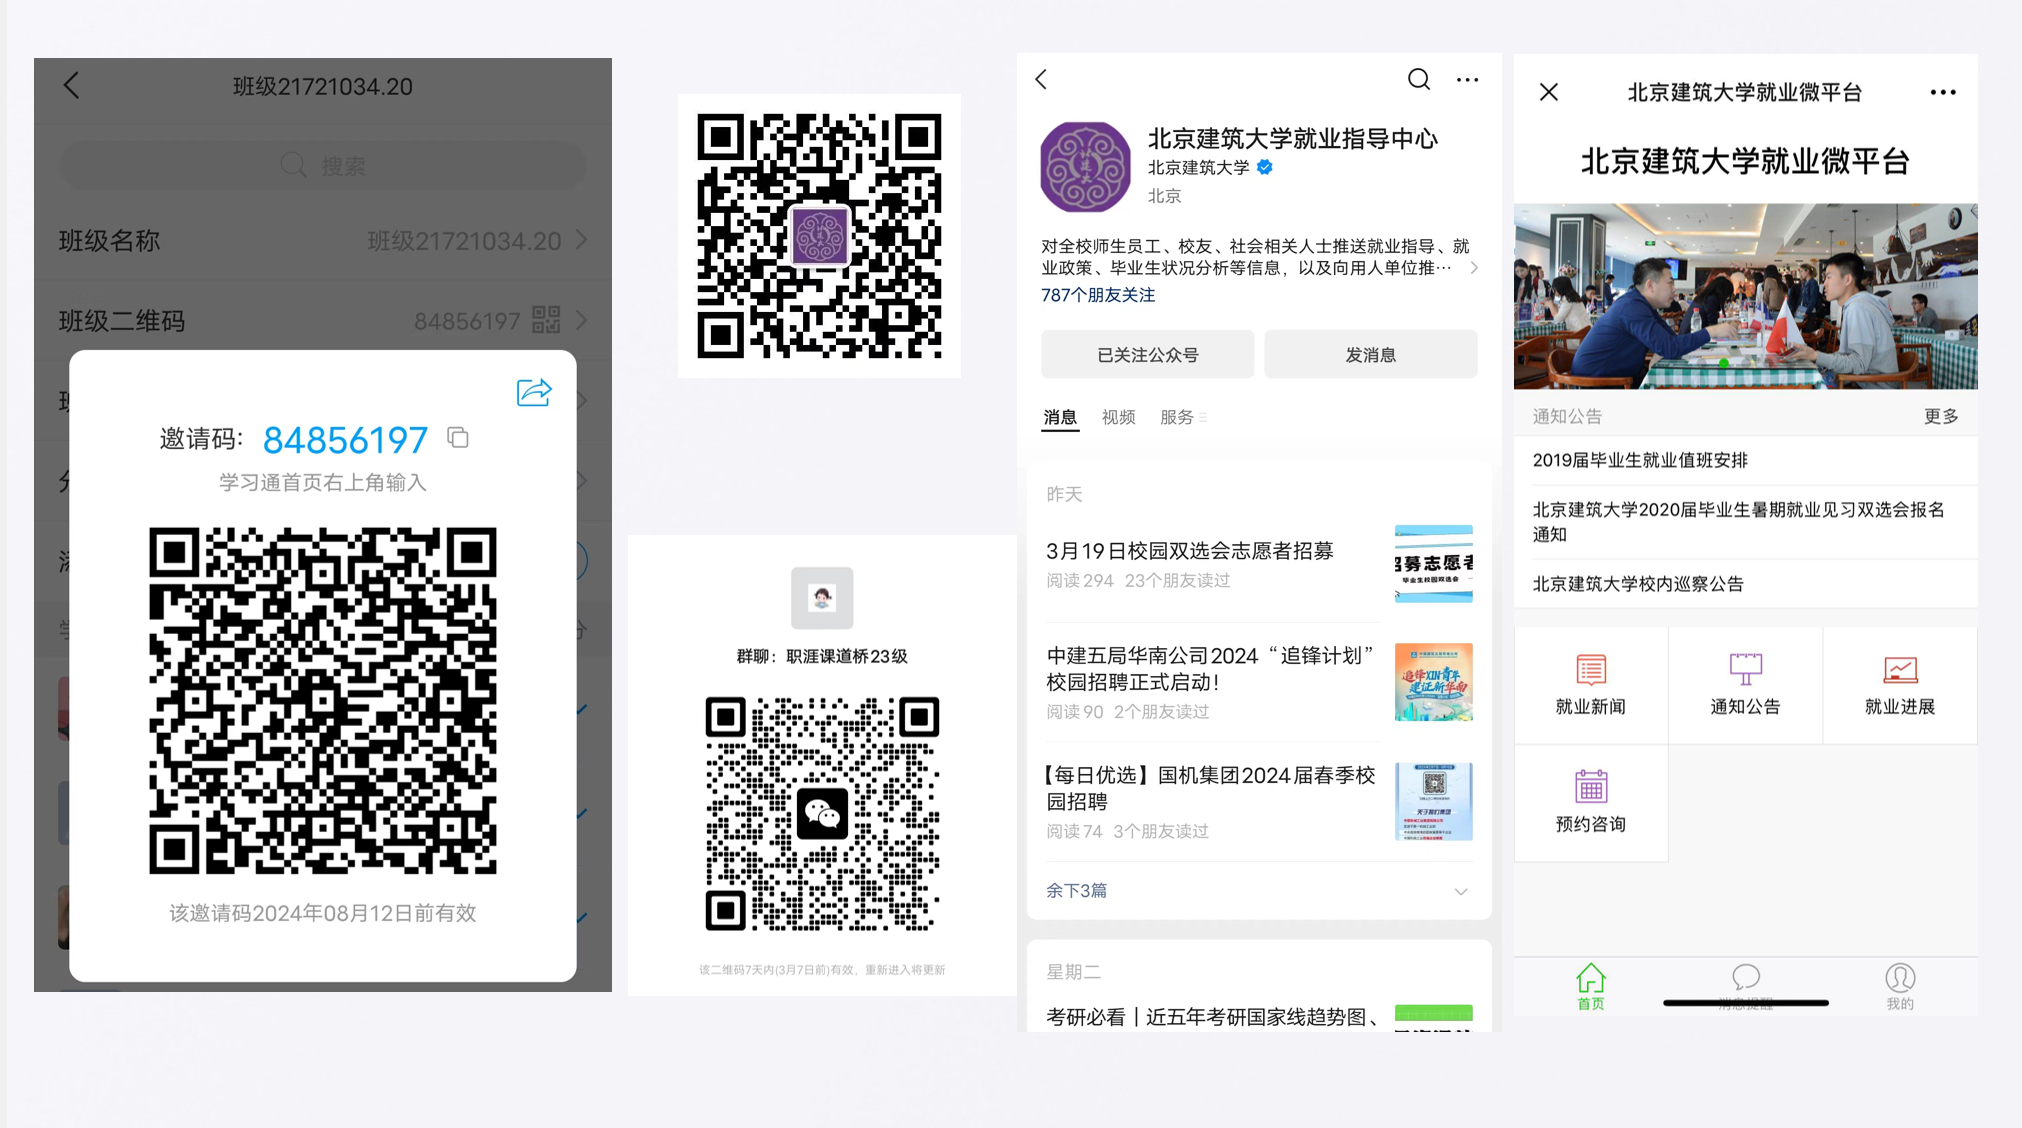Open the three-dot menu beside search icon
The width and height of the screenshot is (2022, 1128).
tap(1467, 79)
